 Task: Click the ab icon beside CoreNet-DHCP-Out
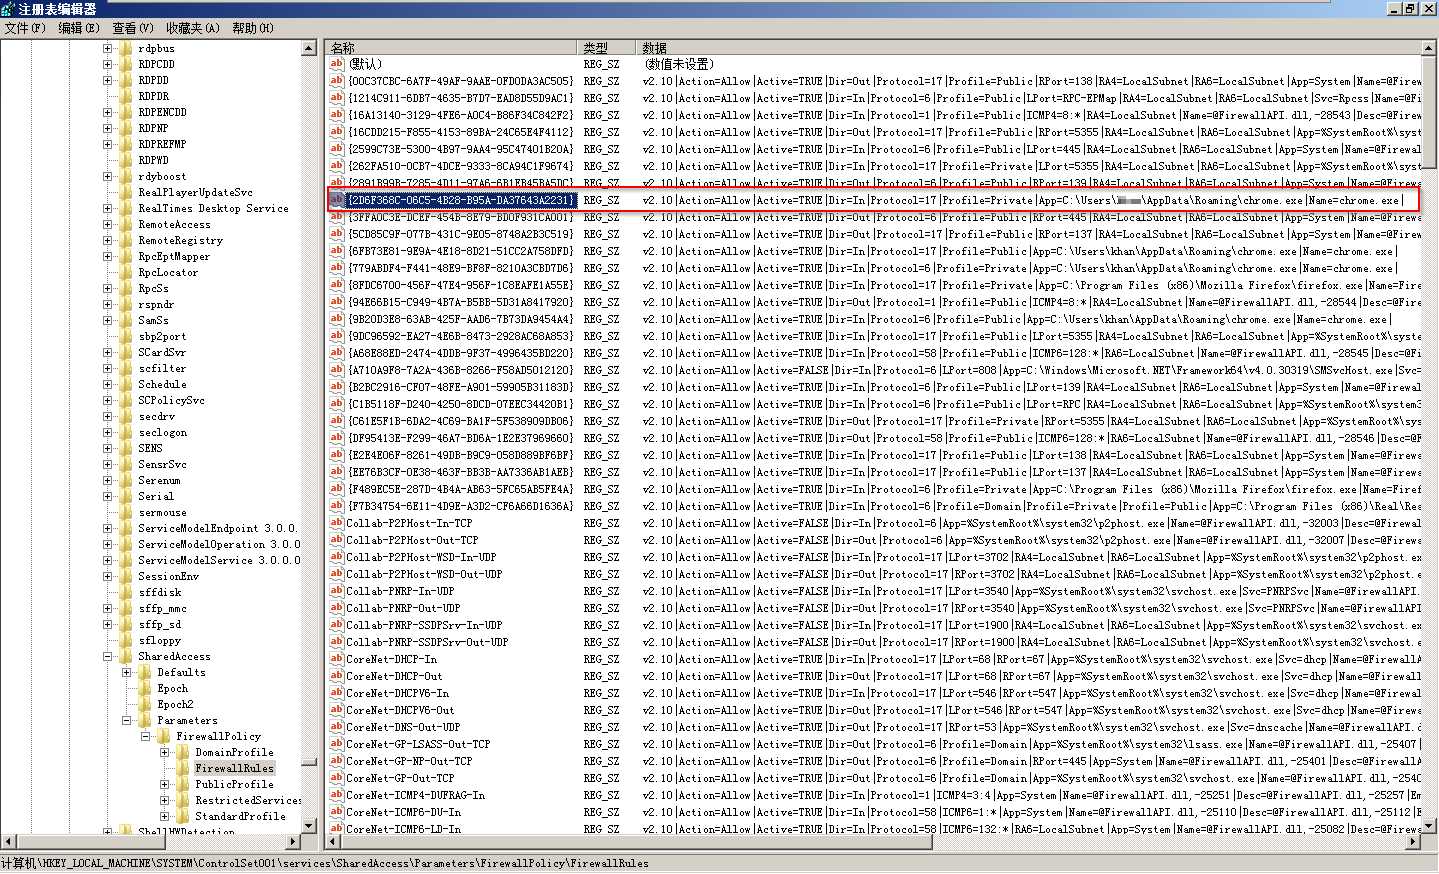[x=337, y=676]
